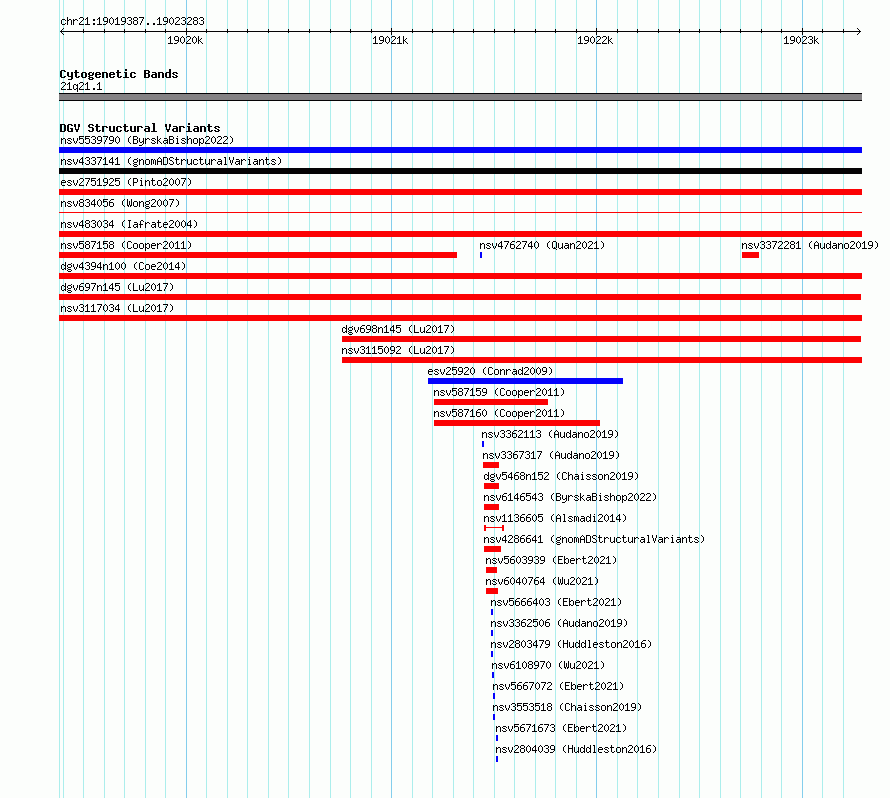
Task: Click nsv834056 (Wong2007) label
Action: [120, 203]
